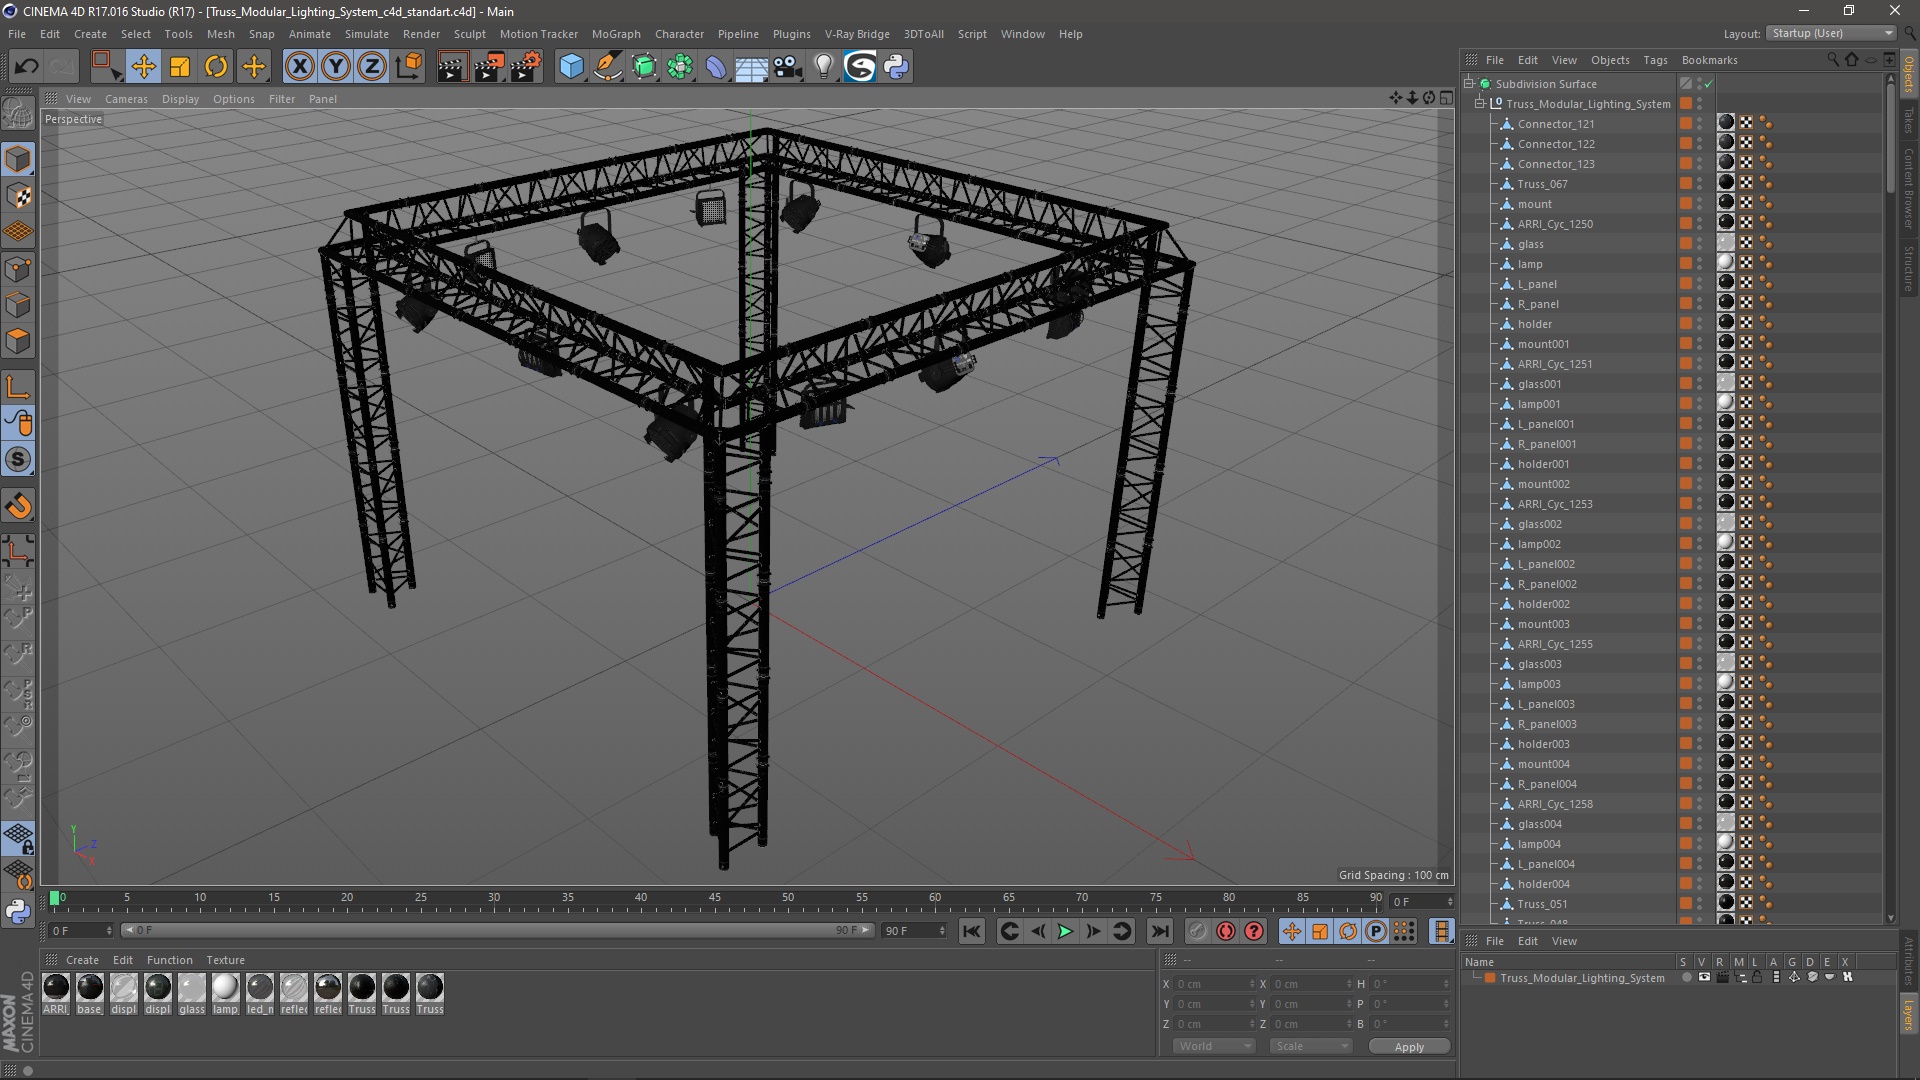Select the lamp material swatch
This screenshot has height=1080, width=1920.
[x=226, y=988]
